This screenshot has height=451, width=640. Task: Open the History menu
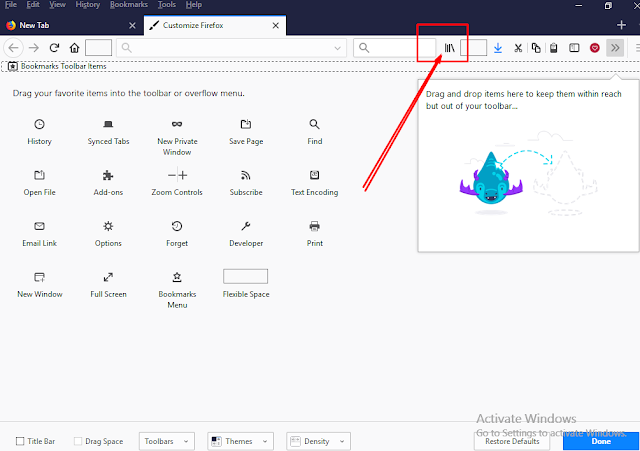pyautogui.click(x=87, y=4)
